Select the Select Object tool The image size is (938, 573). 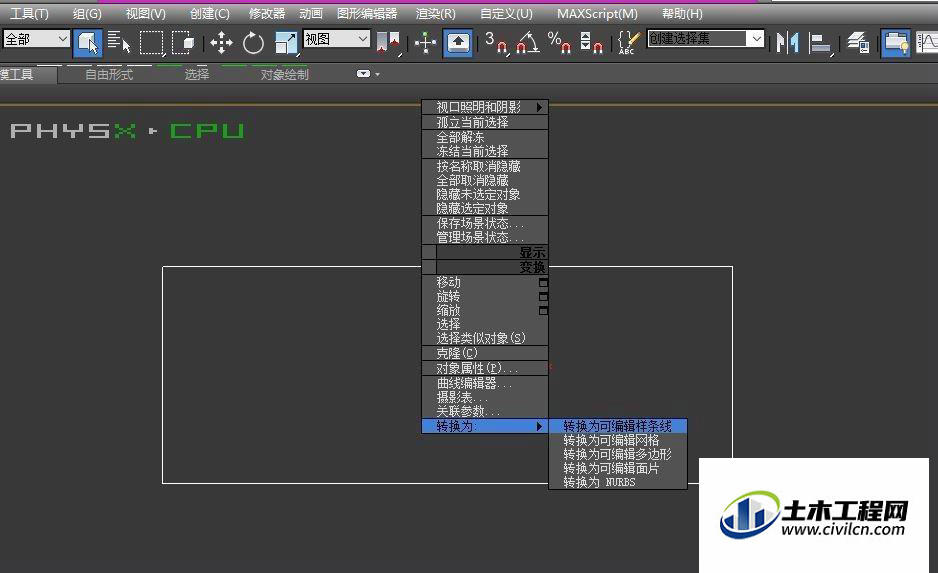(88, 42)
